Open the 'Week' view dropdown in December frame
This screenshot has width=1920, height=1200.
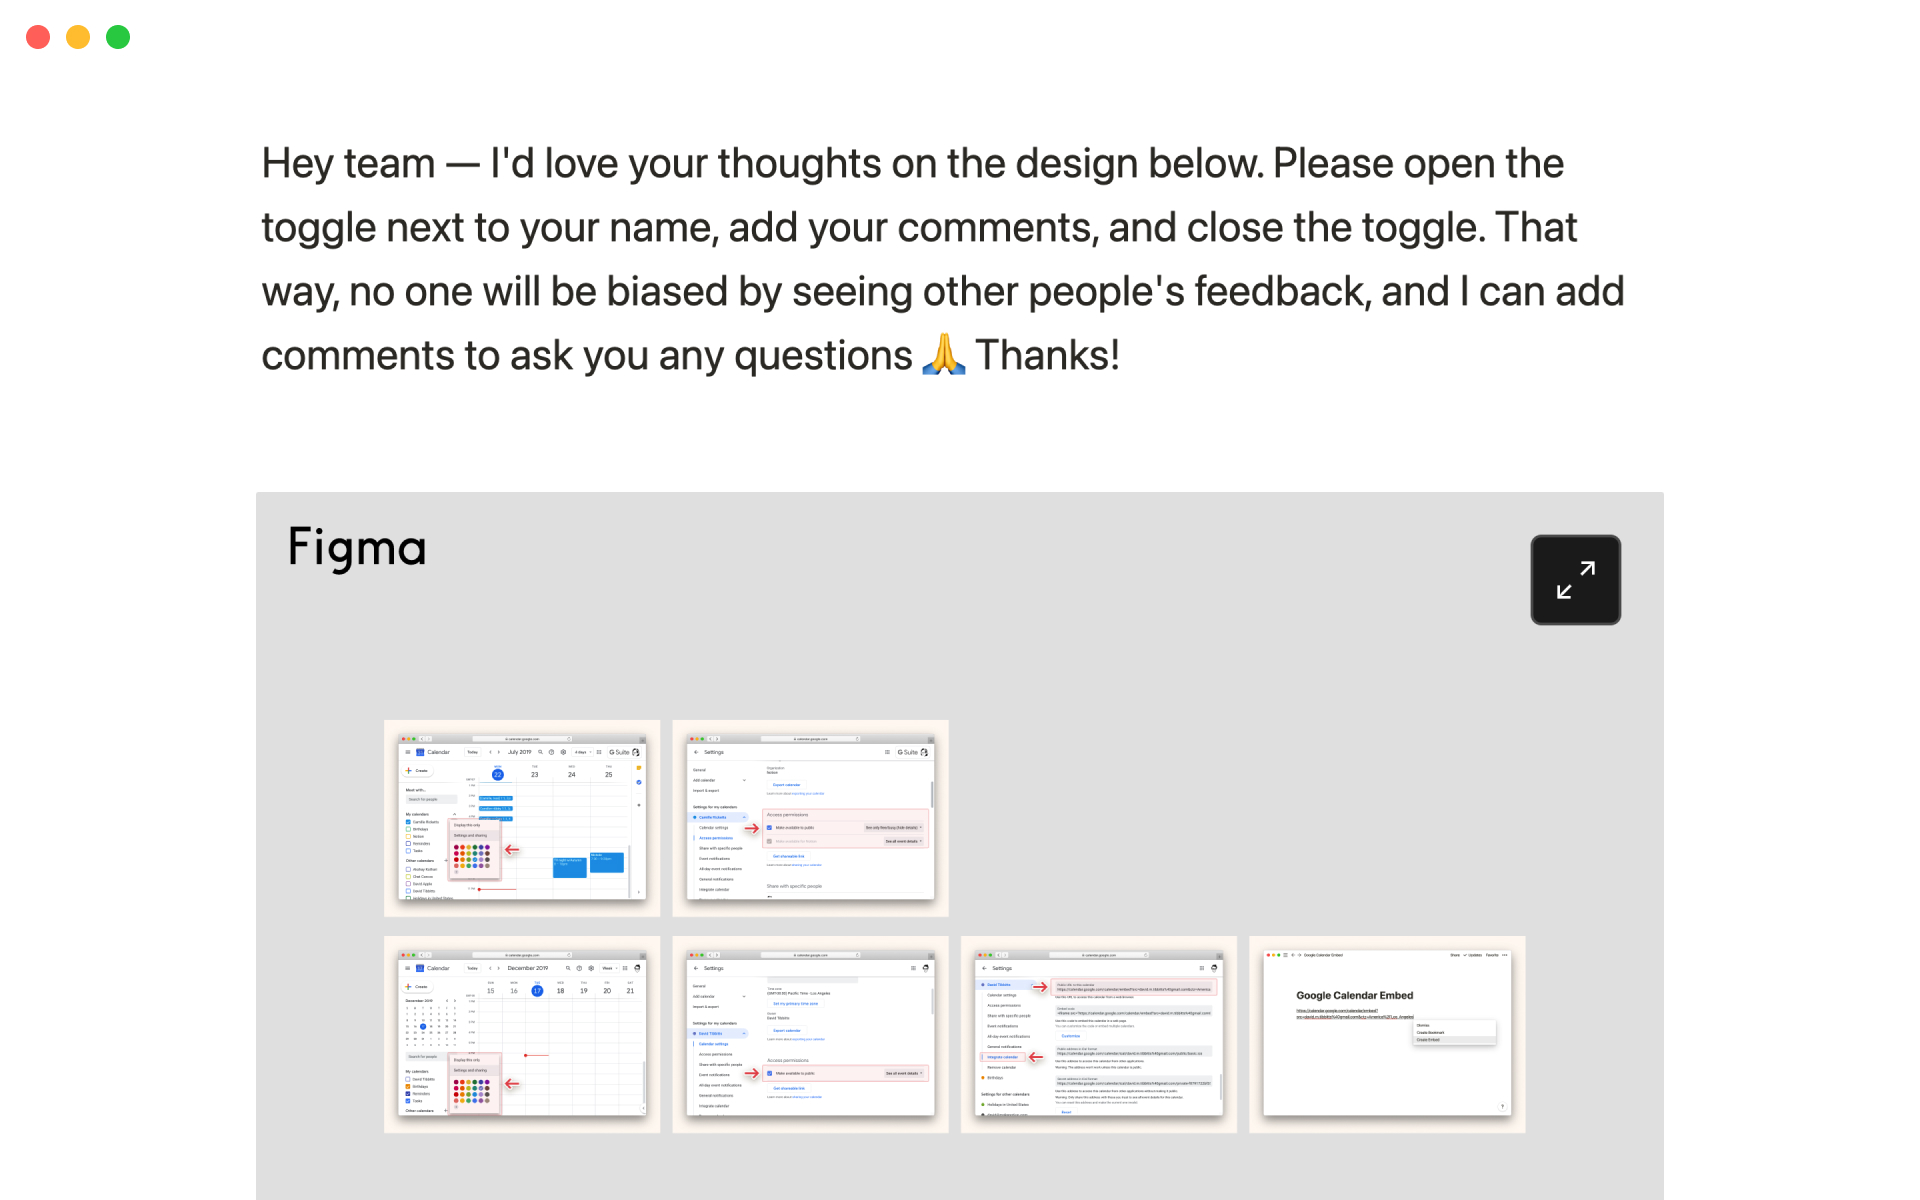(x=608, y=968)
